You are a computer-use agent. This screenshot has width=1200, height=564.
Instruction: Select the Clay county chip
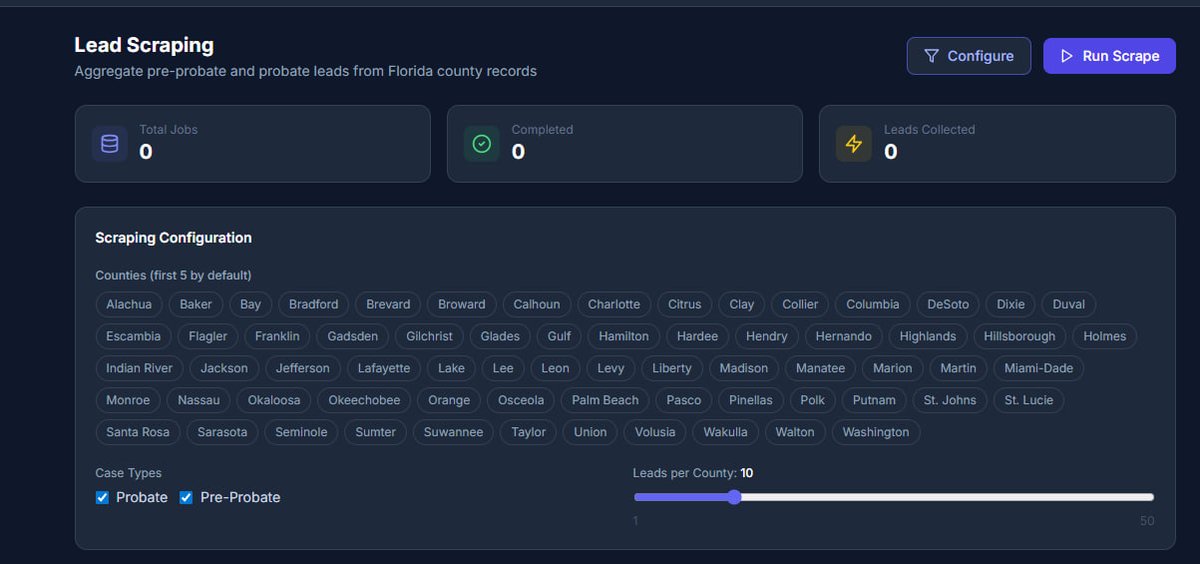coord(742,304)
